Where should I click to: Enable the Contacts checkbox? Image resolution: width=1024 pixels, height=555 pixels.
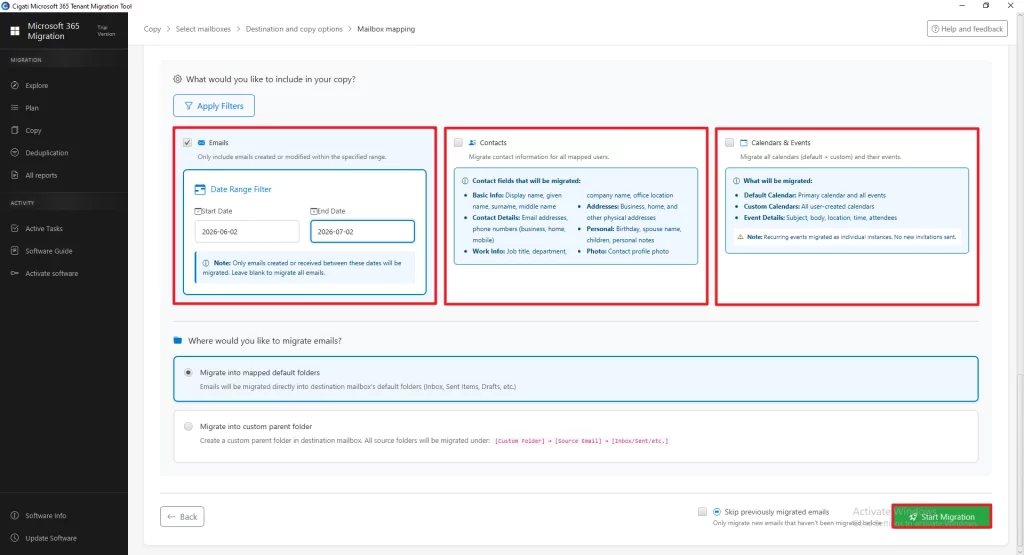pos(458,142)
